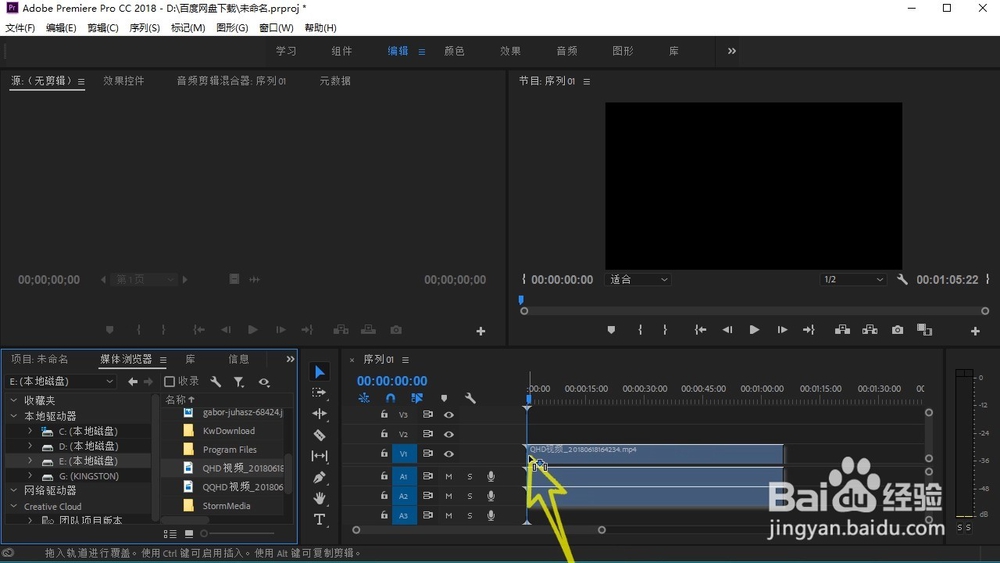Click Program monitor Play button
1000x563 pixels.
754,330
